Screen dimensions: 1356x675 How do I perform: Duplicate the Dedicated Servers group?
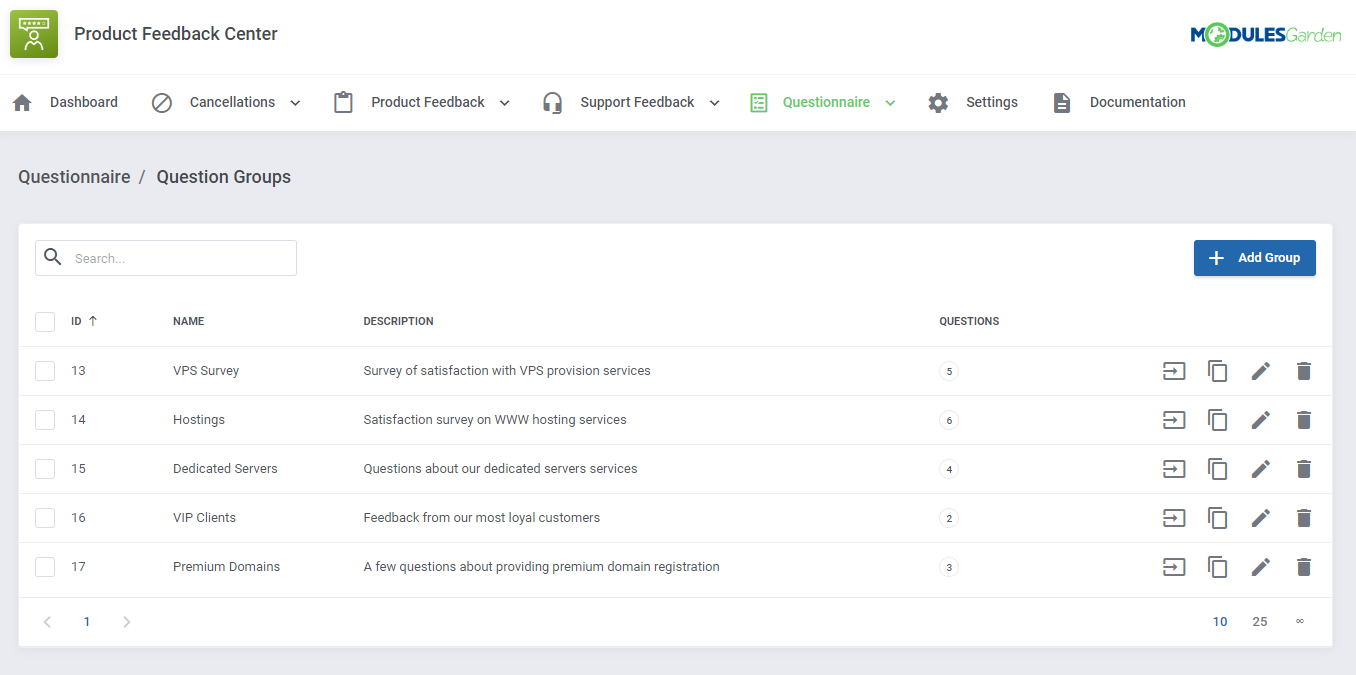tap(1217, 469)
